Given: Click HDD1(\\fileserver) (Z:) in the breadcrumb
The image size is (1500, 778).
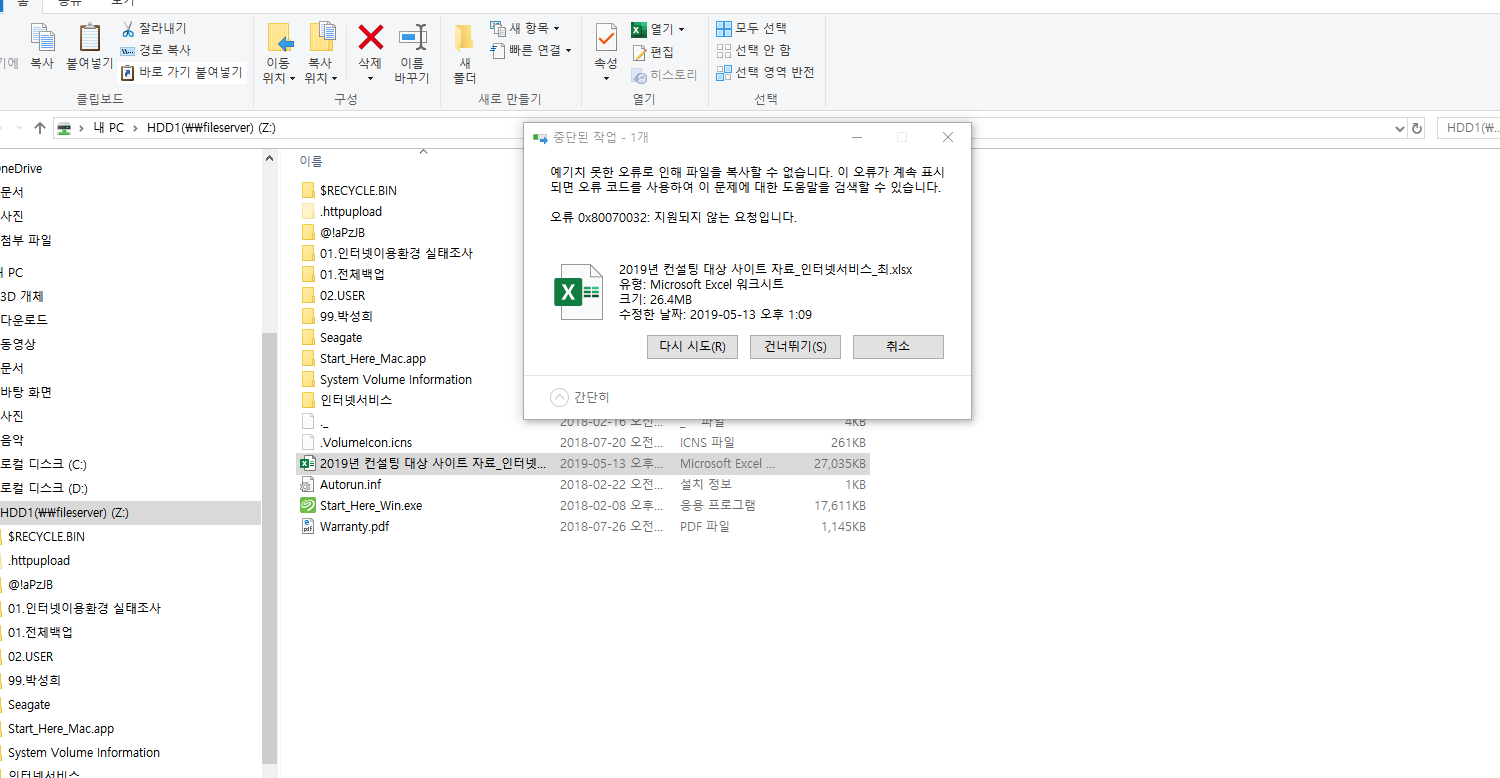Looking at the screenshot, I should pos(211,128).
